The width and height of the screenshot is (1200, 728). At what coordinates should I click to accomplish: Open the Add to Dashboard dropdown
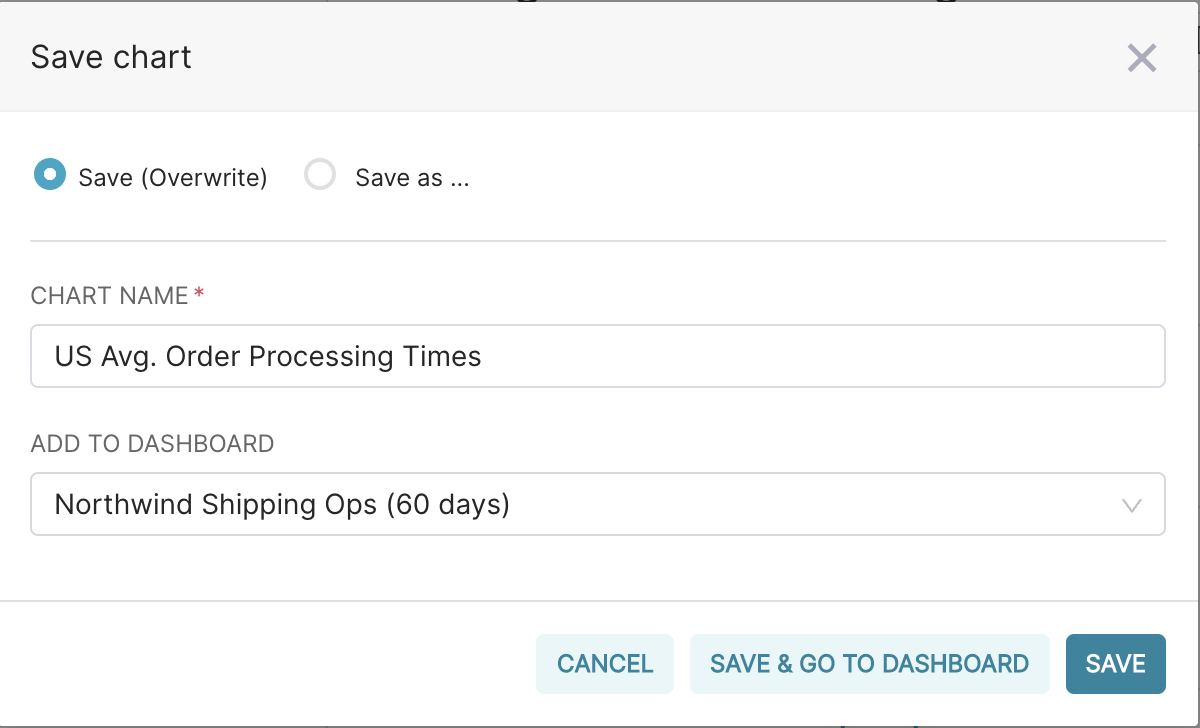(597, 504)
